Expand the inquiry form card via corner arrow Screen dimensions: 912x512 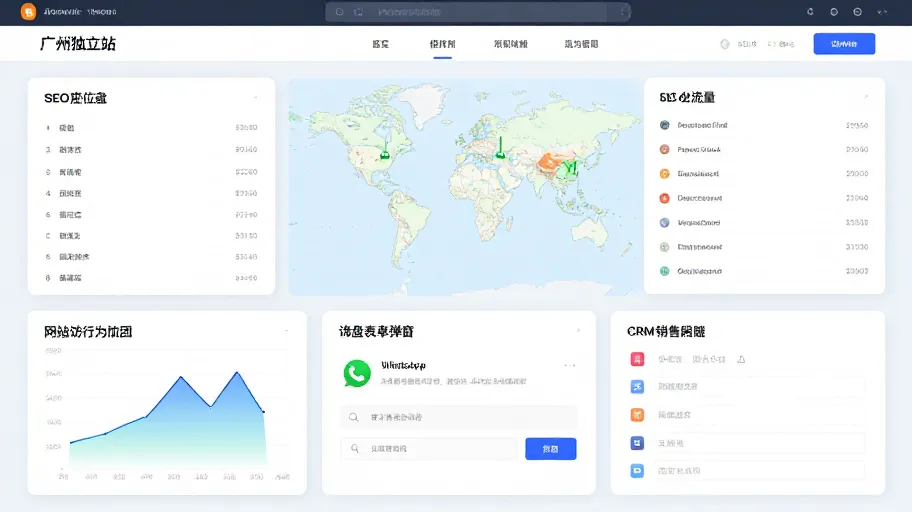pyautogui.click(x=578, y=330)
